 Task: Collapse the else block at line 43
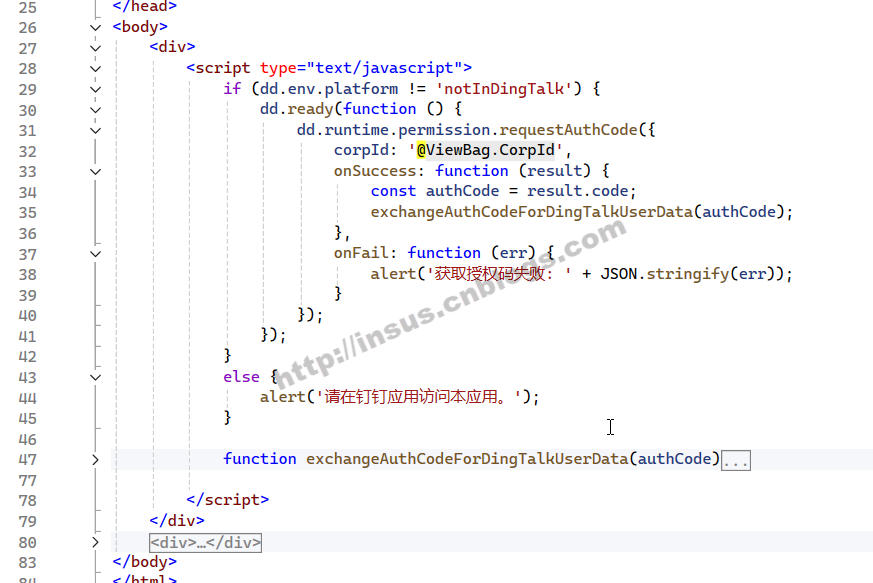(x=95, y=377)
